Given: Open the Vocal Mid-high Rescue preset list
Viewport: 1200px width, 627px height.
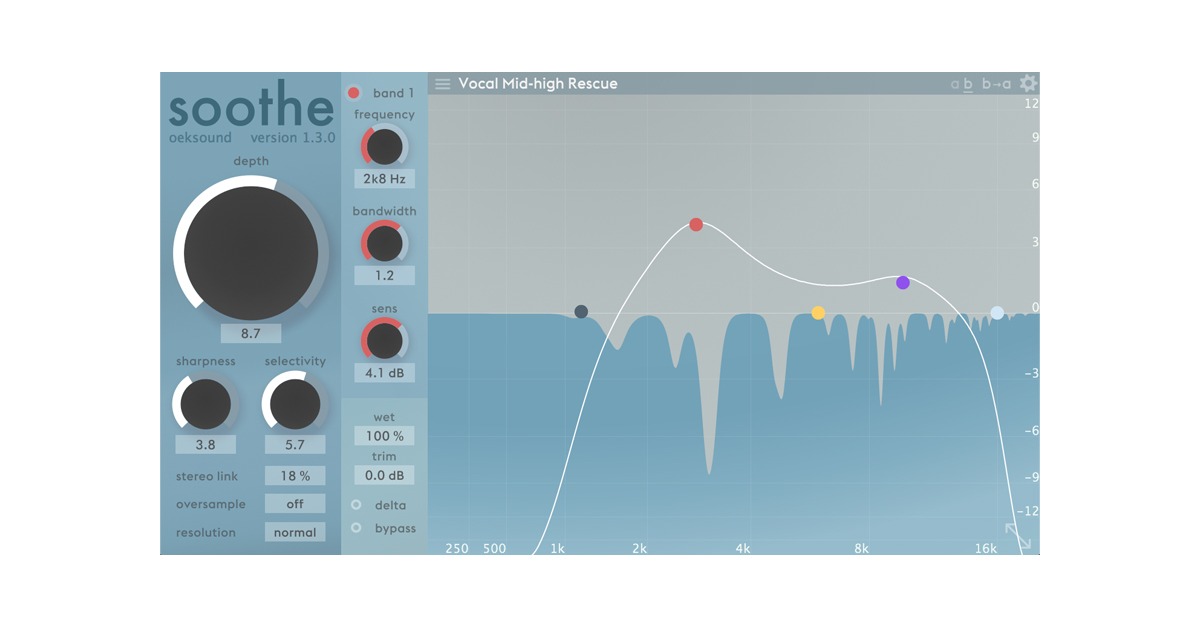Looking at the screenshot, I should 537,84.
